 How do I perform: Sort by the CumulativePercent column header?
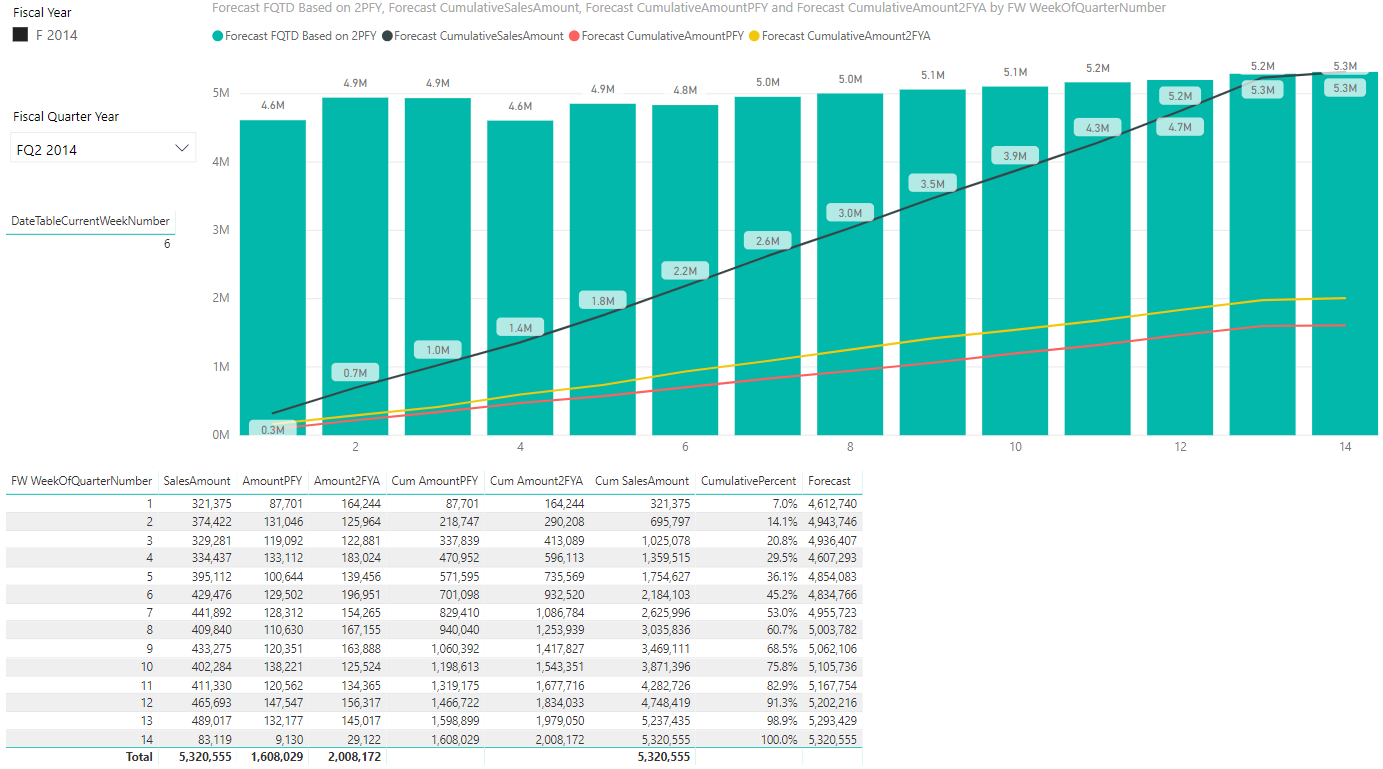(749, 481)
